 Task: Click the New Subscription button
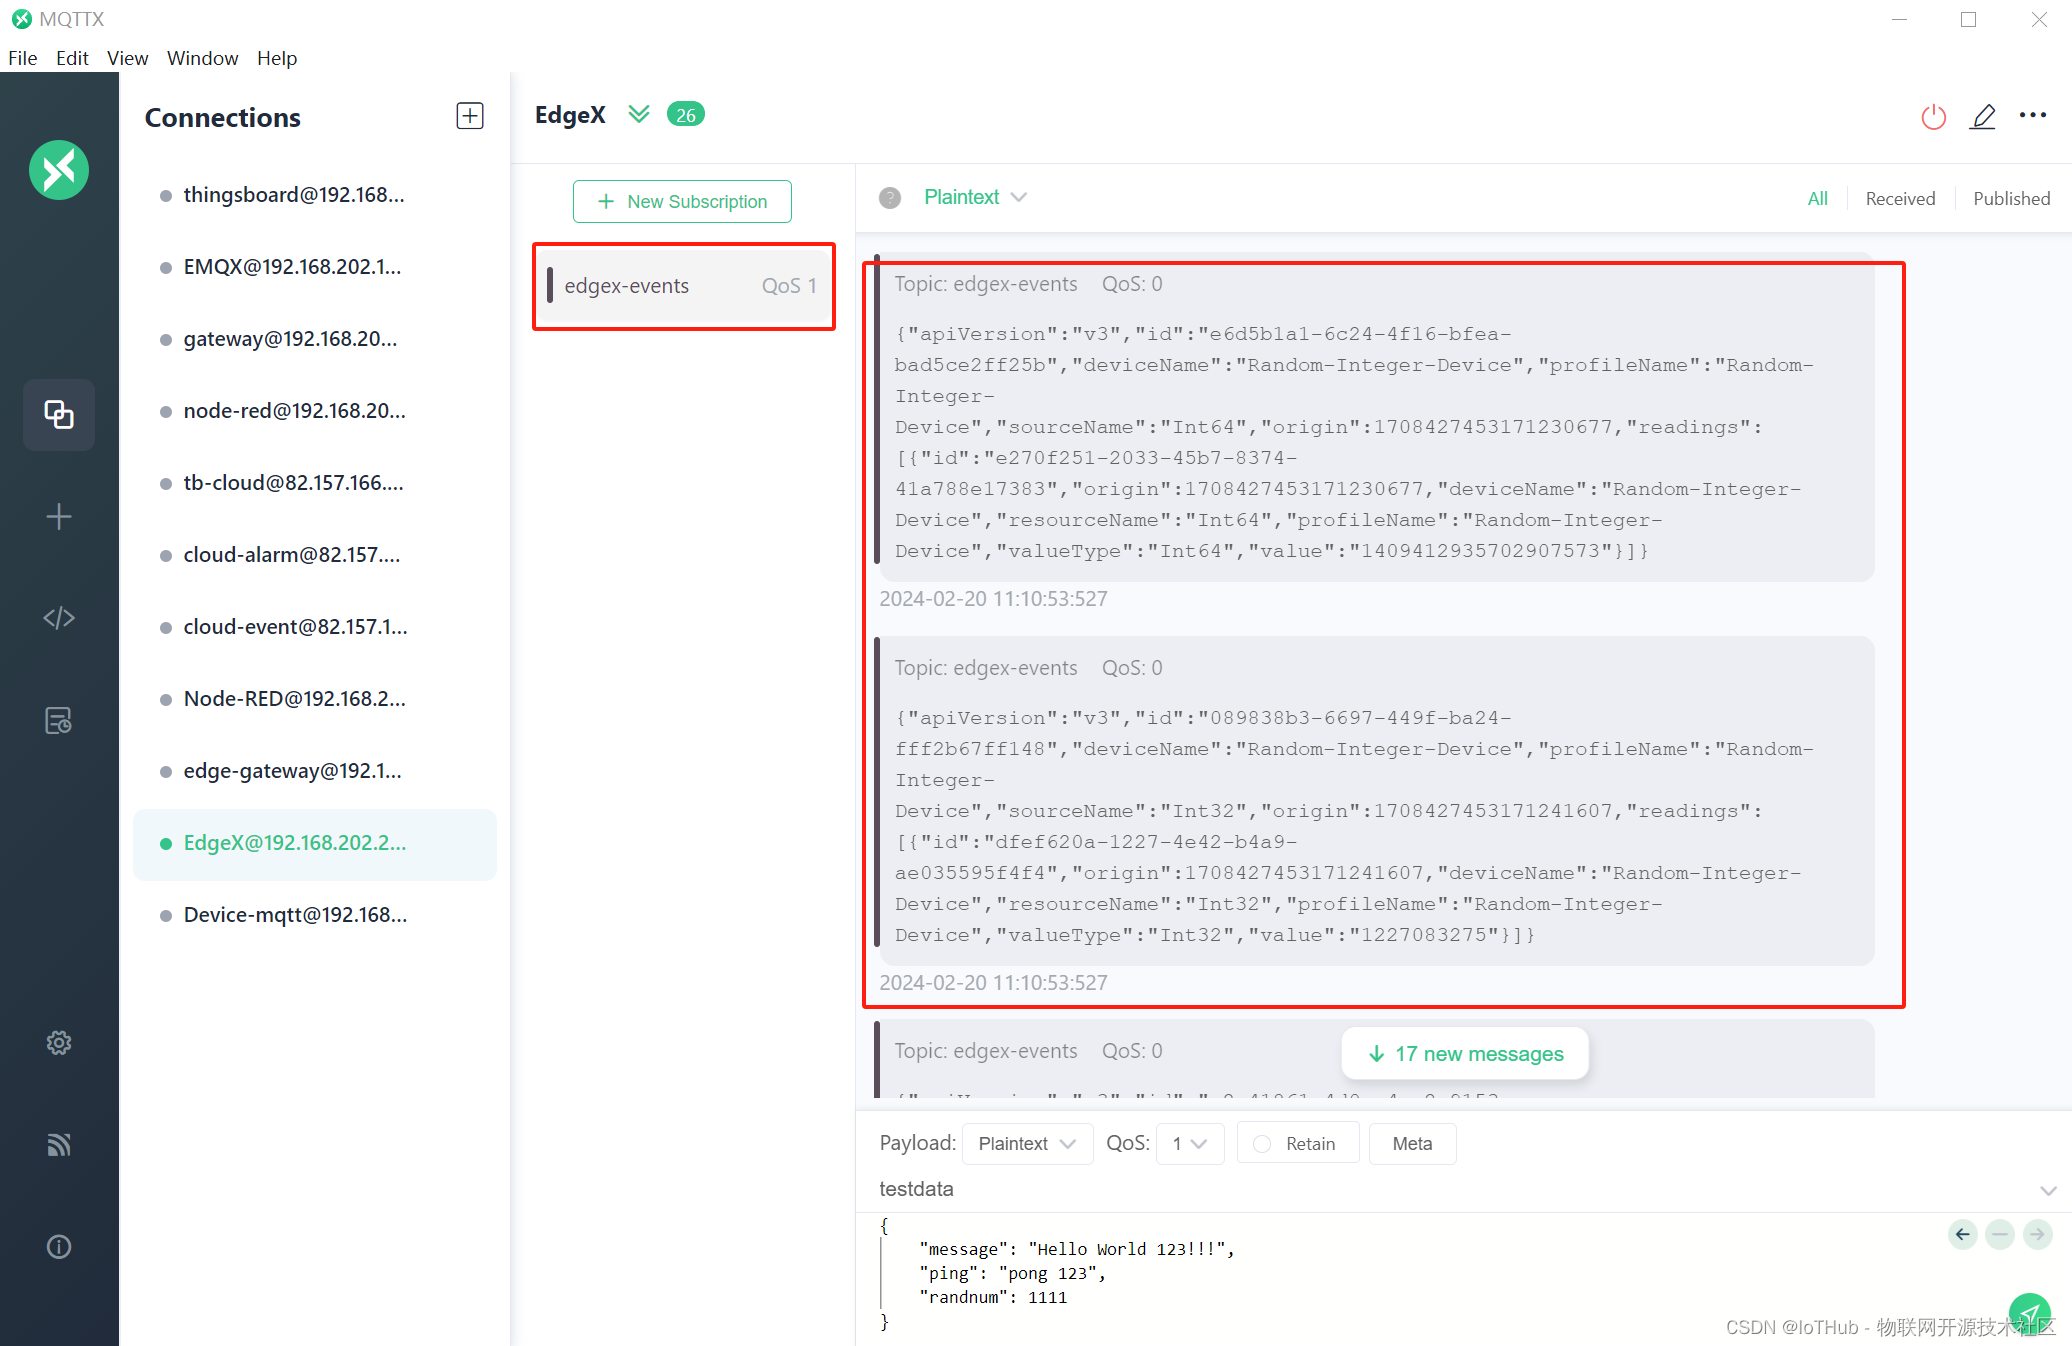point(682,201)
